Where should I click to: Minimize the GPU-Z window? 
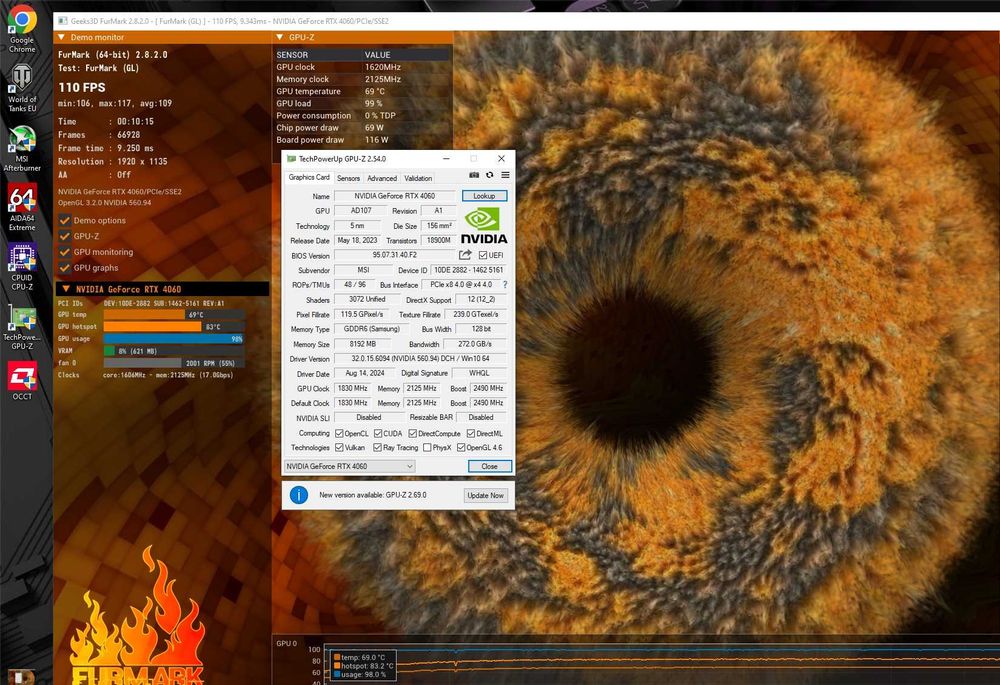tap(446, 159)
